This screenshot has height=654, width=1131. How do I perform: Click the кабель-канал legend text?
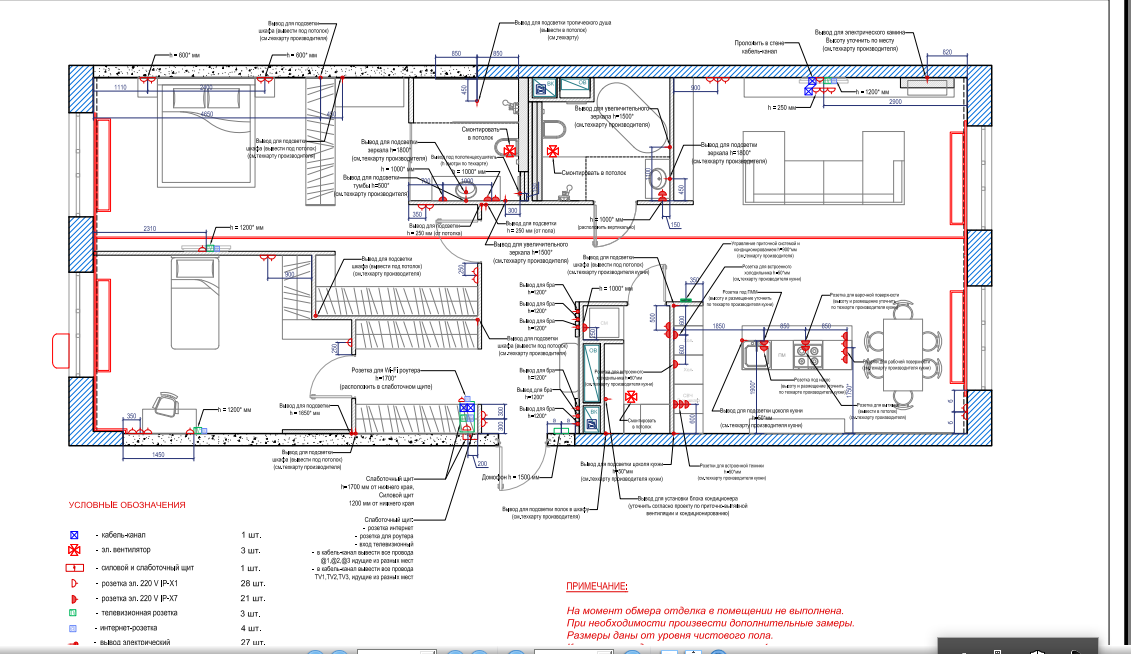pyautogui.click(x=124, y=537)
